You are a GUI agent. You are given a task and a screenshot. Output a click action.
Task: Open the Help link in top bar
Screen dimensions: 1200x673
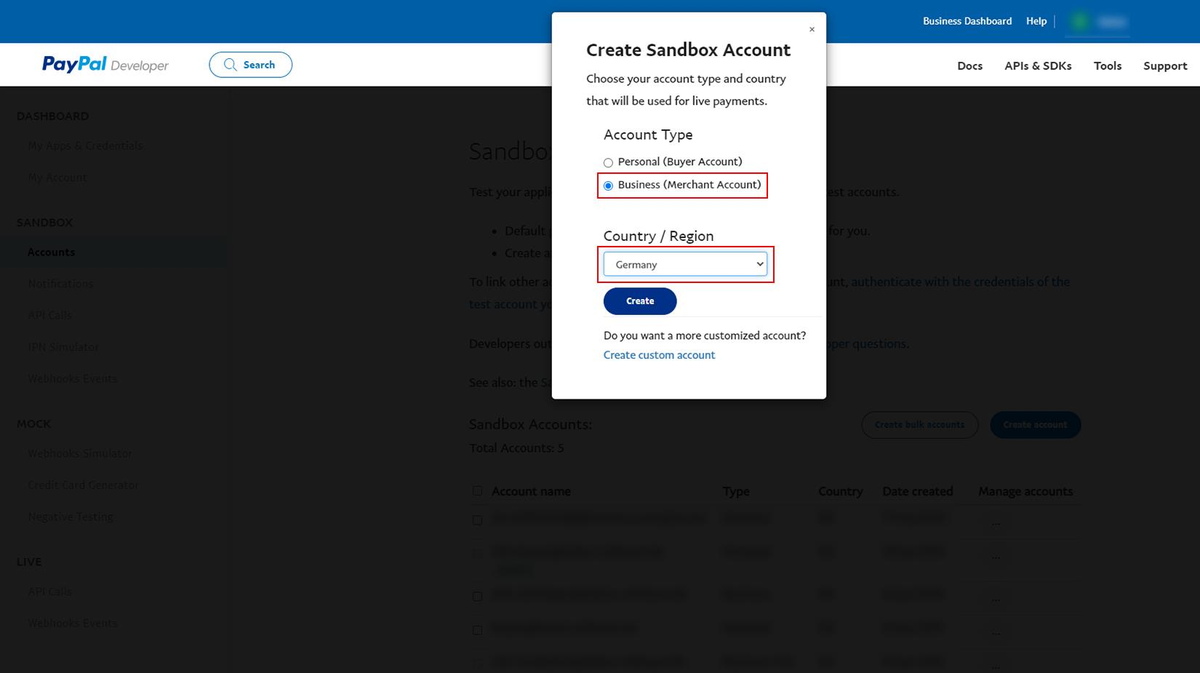(x=1037, y=21)
